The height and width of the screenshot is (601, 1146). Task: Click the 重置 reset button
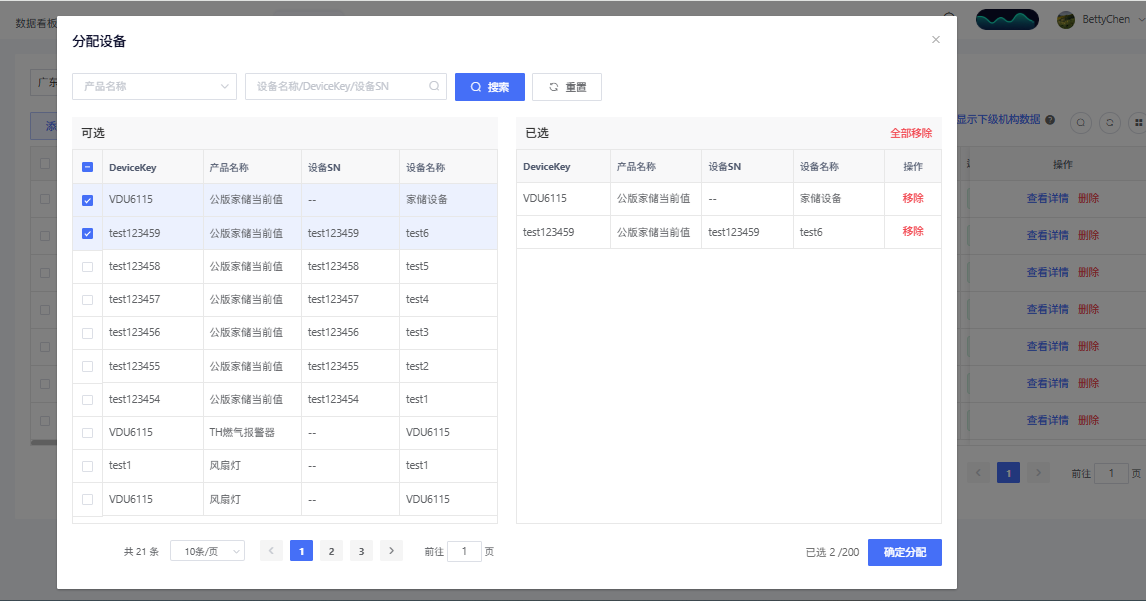567,87
